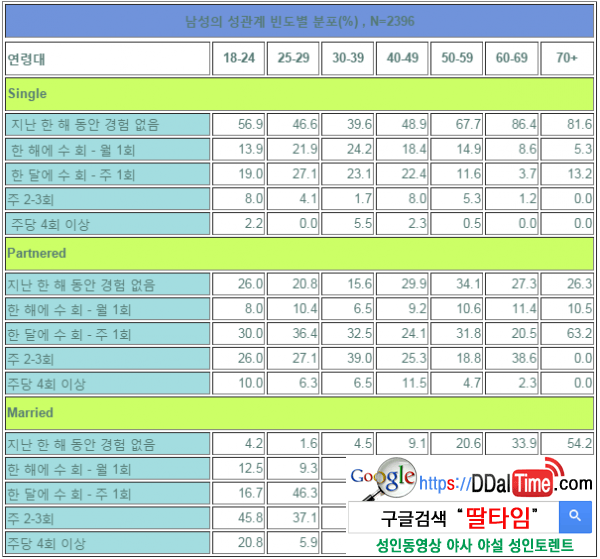
Task: Select cell value 13.9
Action: tap(239, 149)
